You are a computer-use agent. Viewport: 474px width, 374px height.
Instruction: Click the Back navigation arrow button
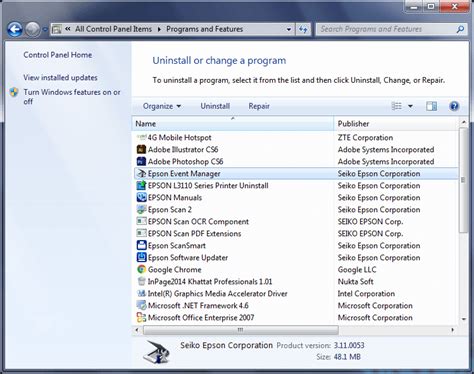coord(15,29)
